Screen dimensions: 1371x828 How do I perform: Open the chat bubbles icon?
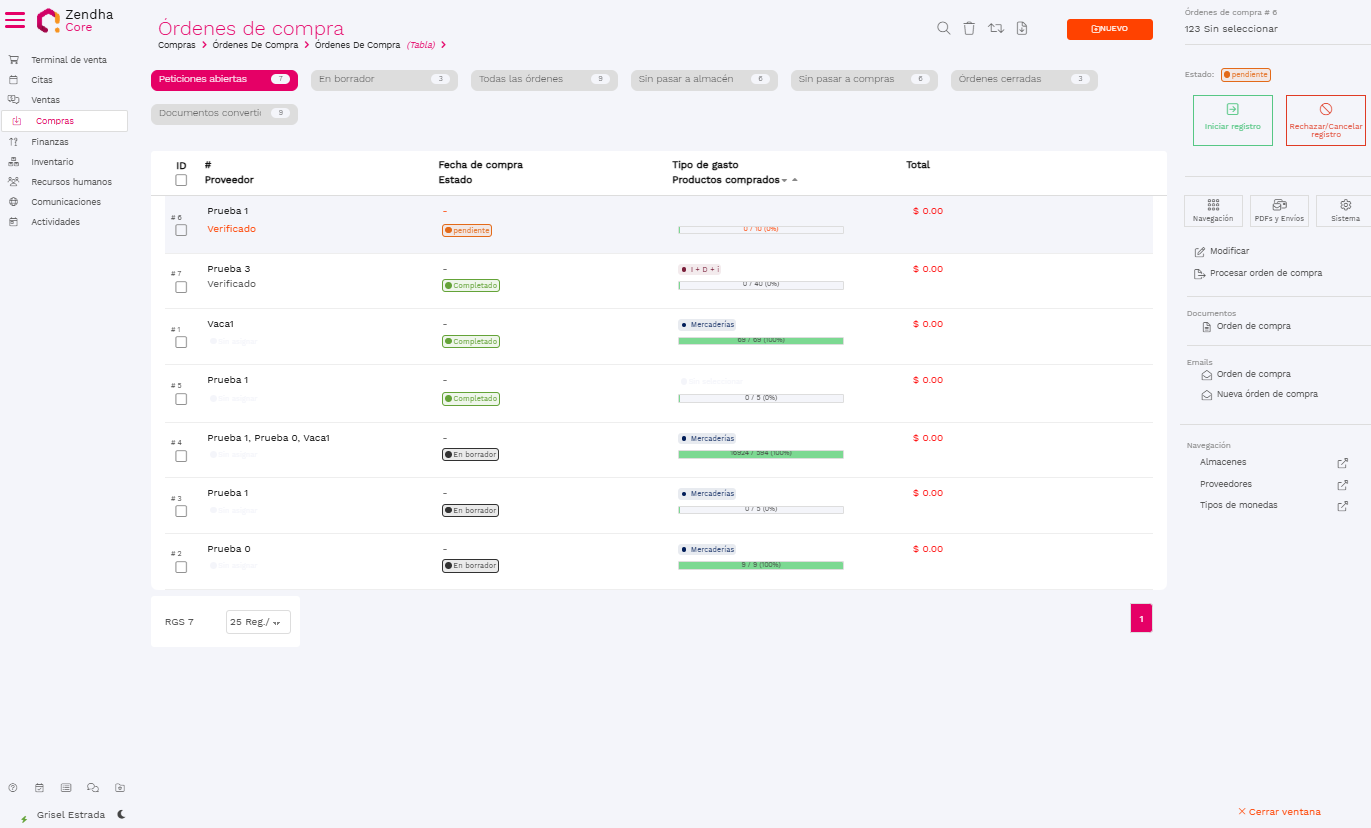click(93, 787)
